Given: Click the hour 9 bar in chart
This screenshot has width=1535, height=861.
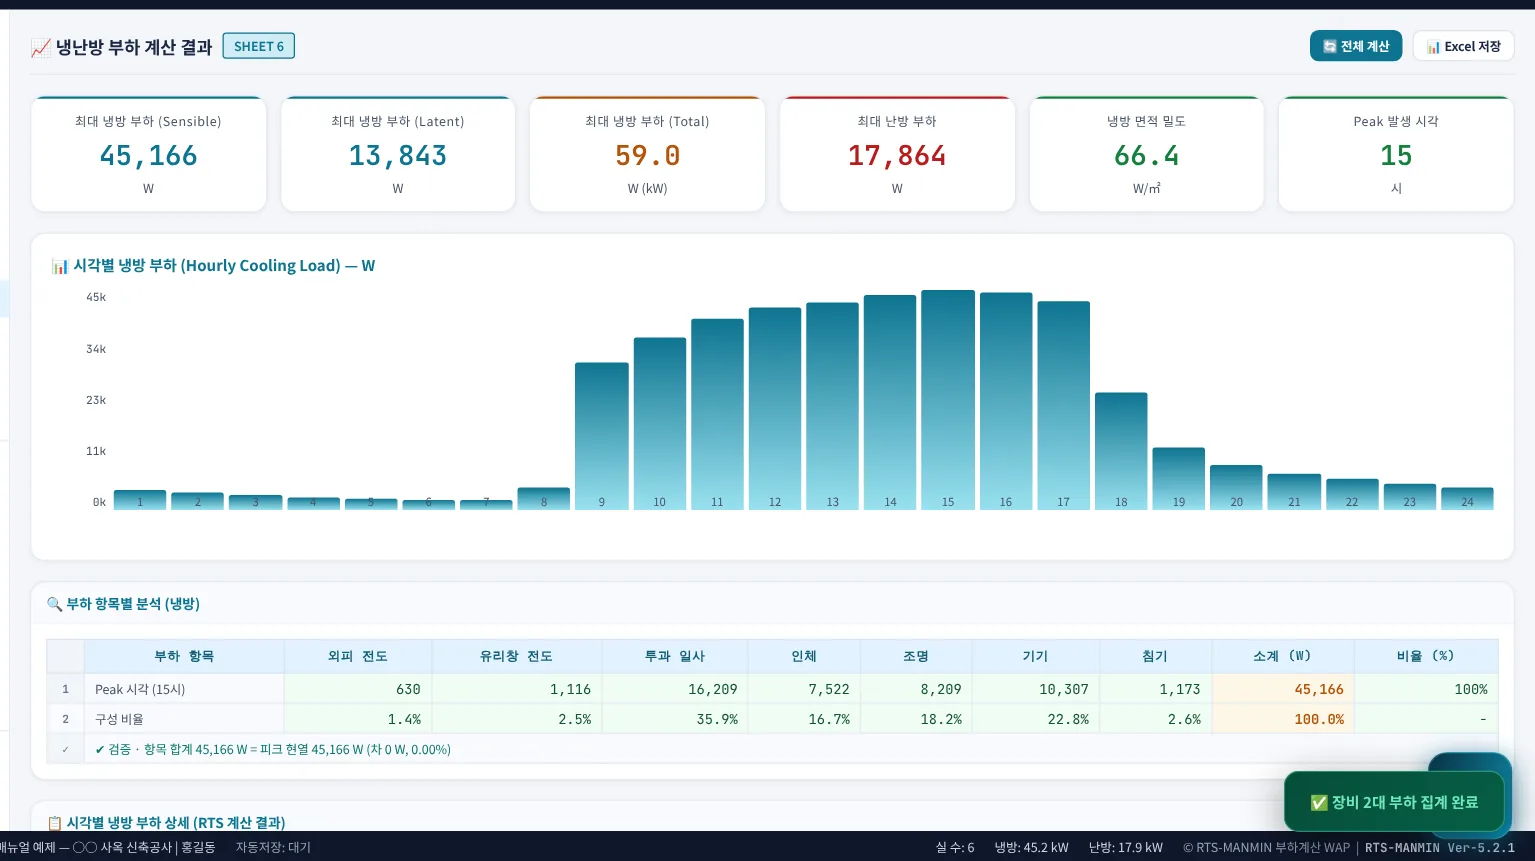Looking at the screenshot, I should (x=602, y=436).
